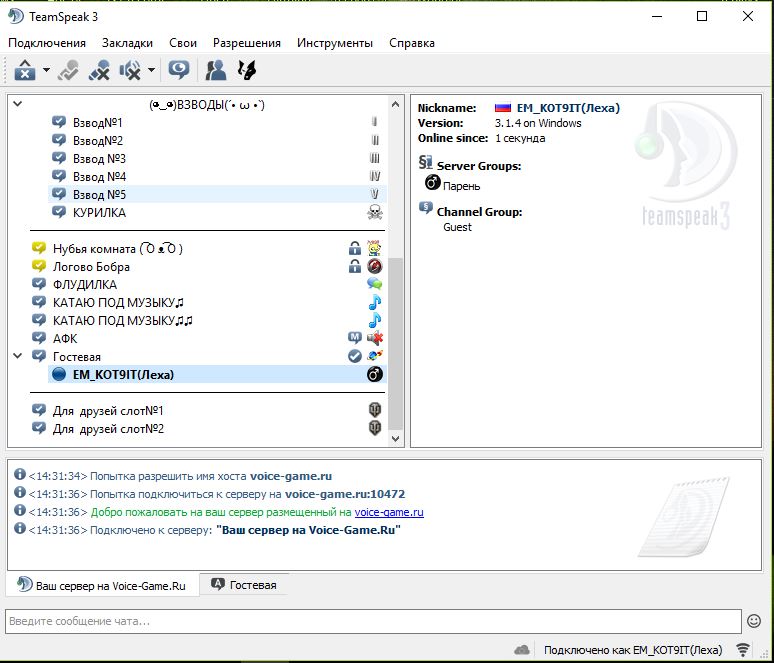Click nickname link EM_KOT9IT(Леха) in info panel
The height and width of the screenshot is (663, 774).
click(x=568, y=108)
